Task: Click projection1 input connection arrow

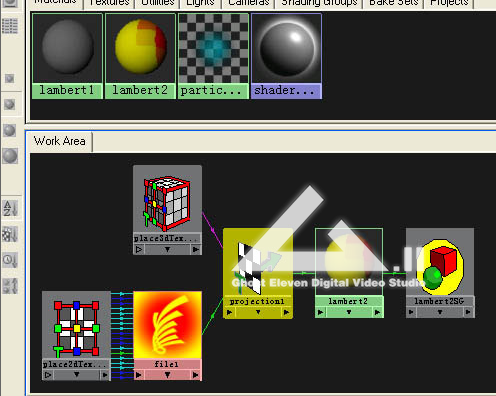Action: coord(230,312)
